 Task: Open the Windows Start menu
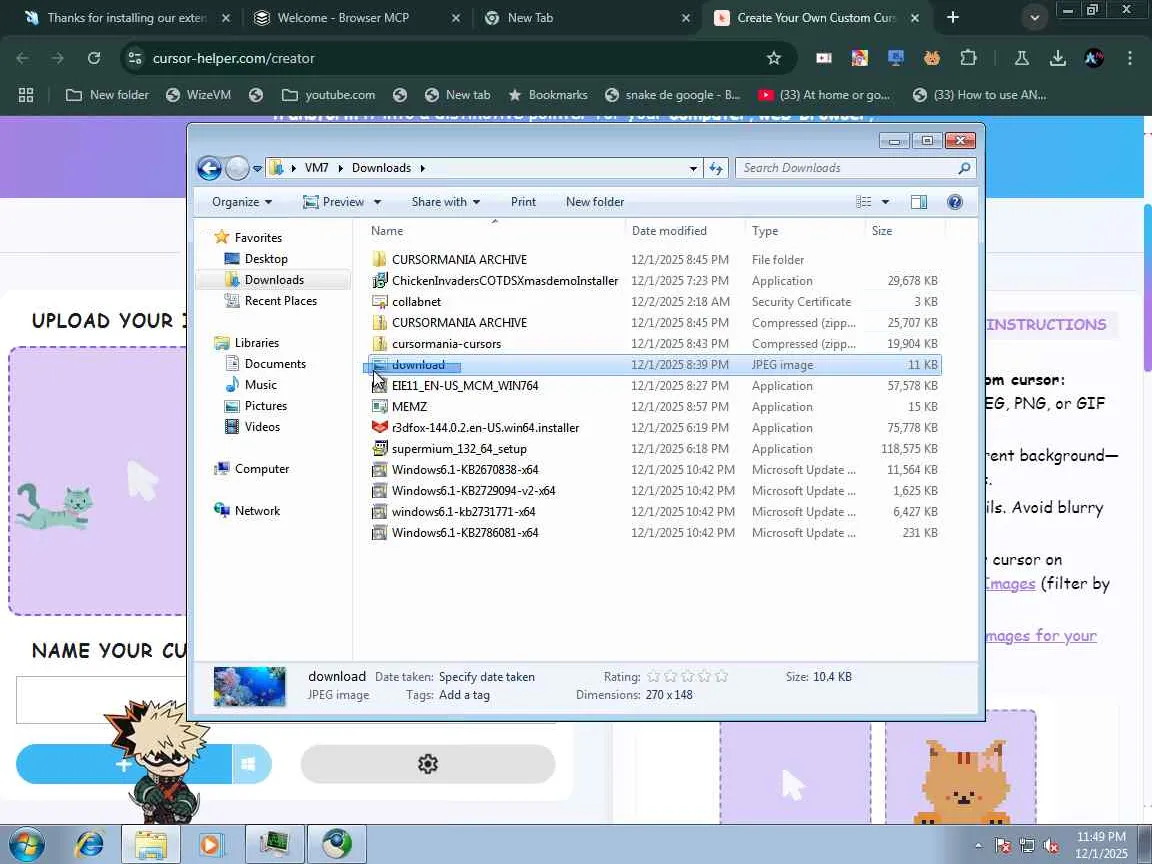pyautogui.click(x=25, y=844)
